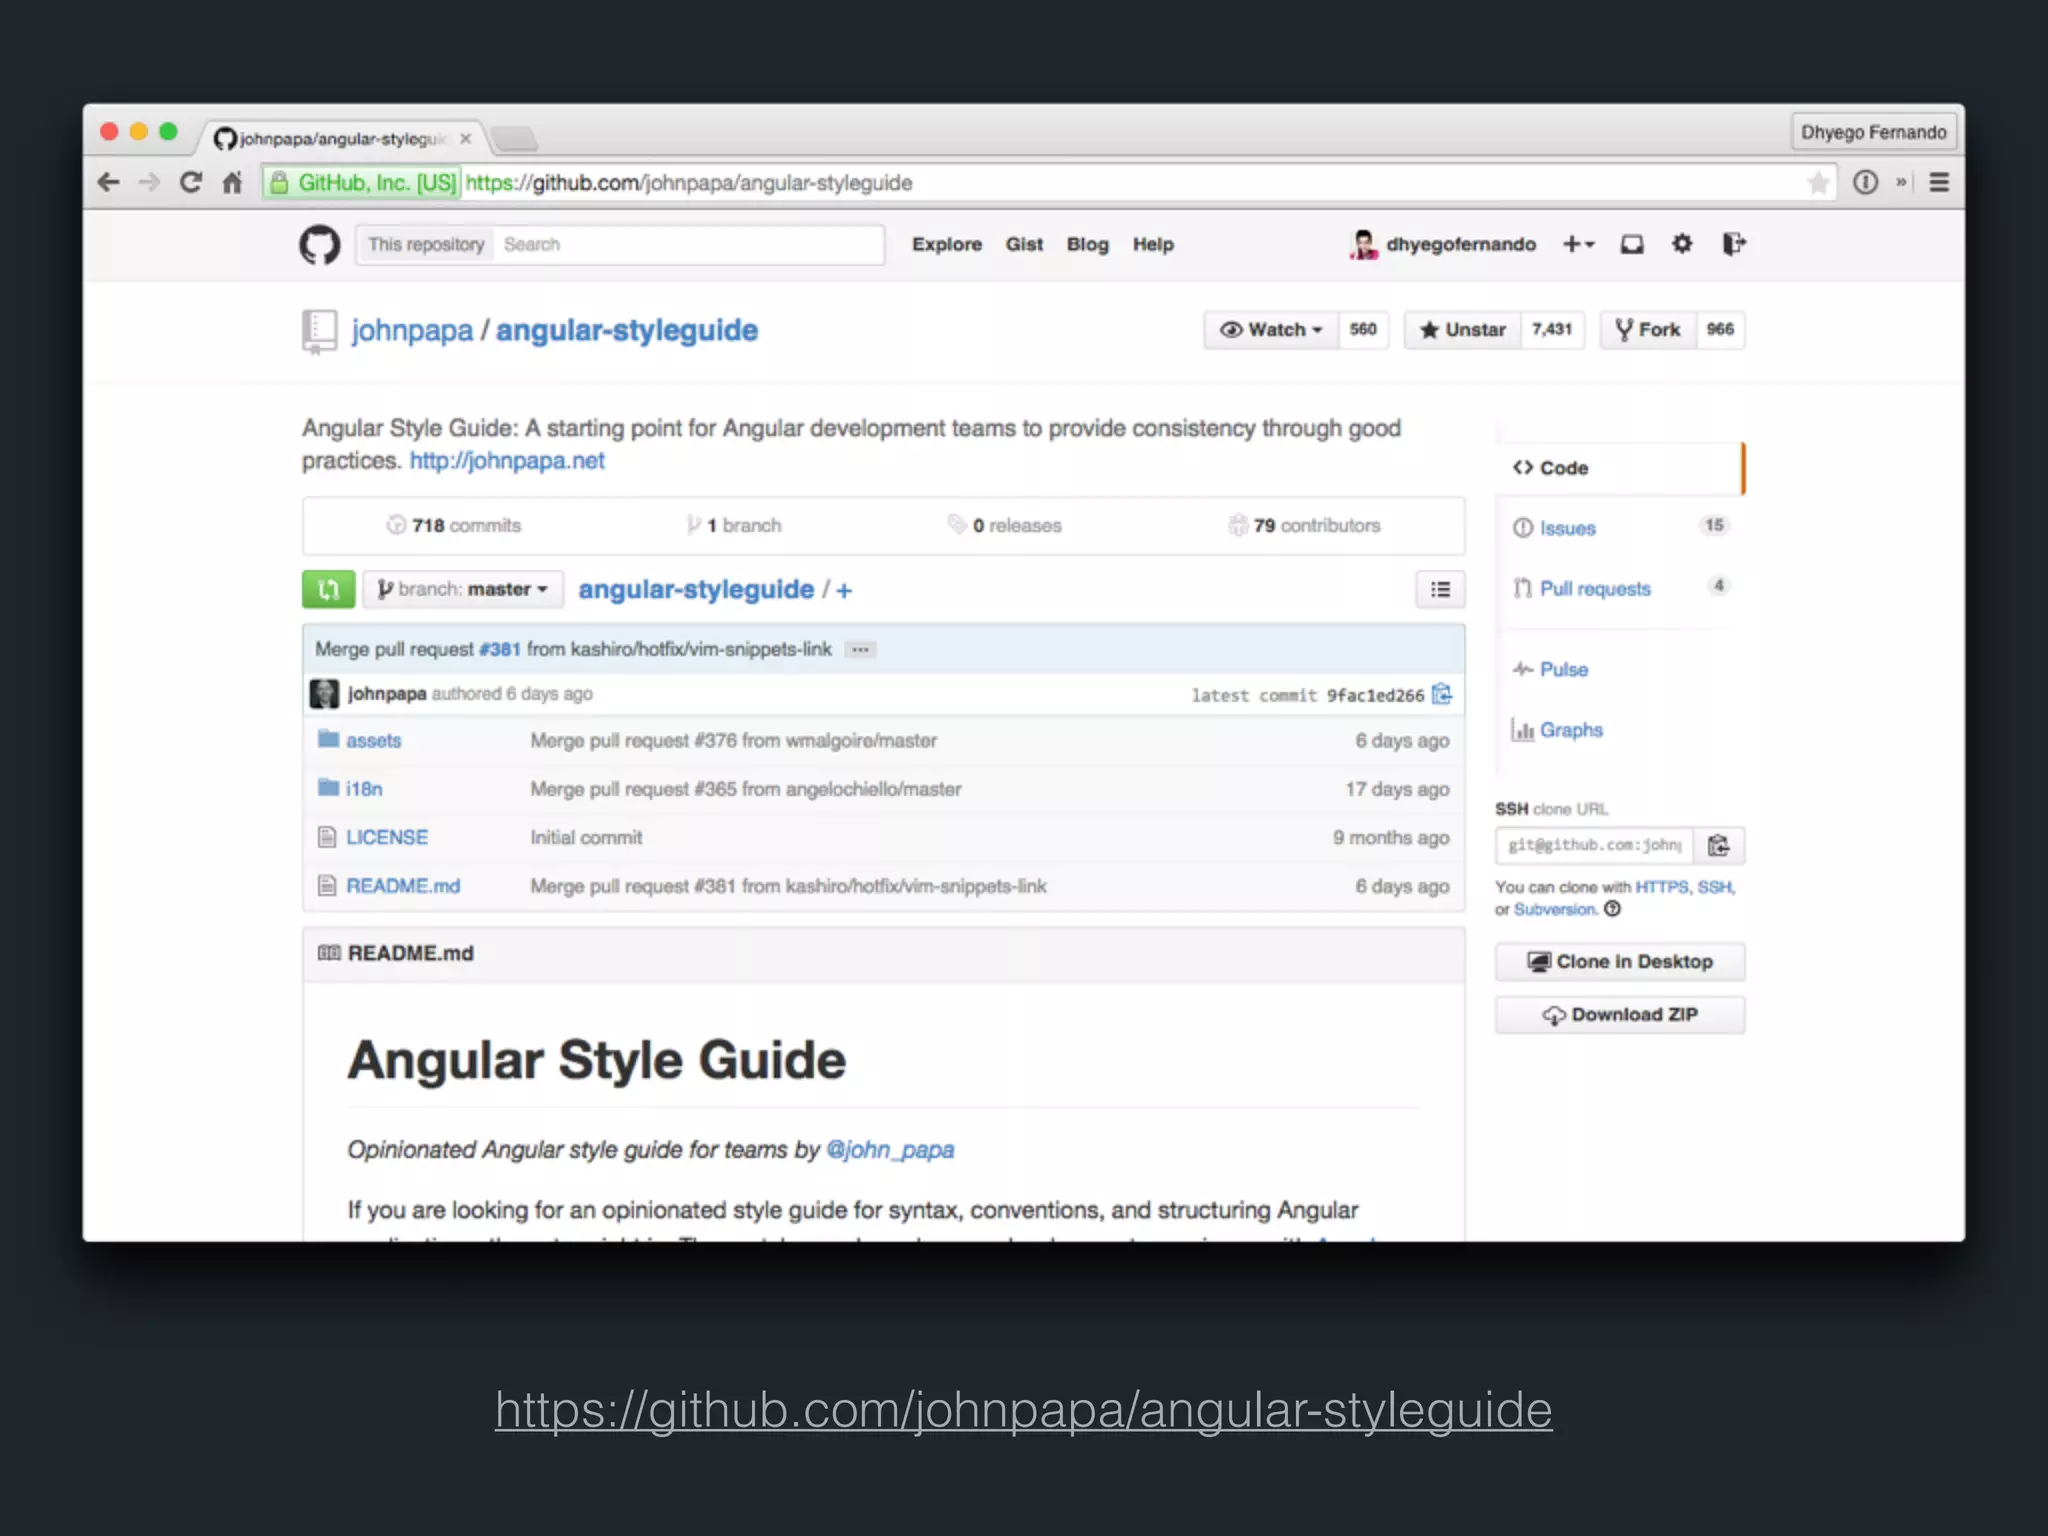Click Download ZIP button
This screenshot has height=1536, width=2048.
tap(1619, 1015)
